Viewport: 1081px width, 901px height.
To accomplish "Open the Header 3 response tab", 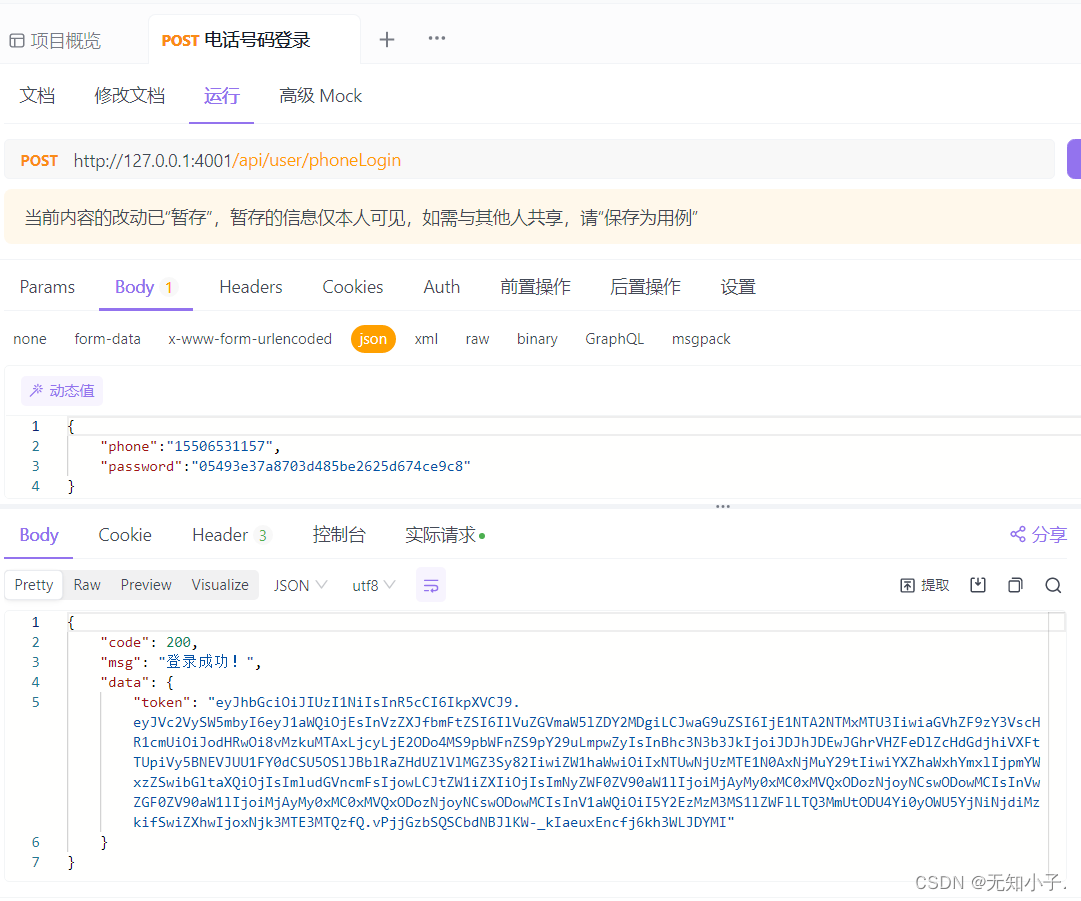I will [x=228, y=535].
